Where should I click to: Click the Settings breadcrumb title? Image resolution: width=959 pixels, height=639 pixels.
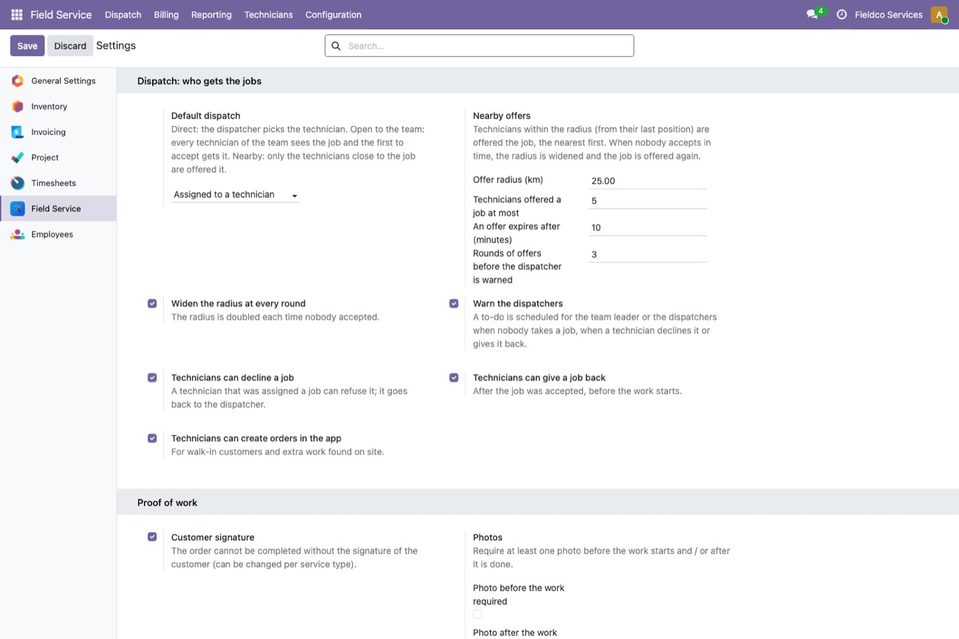[x=116, y=46]
